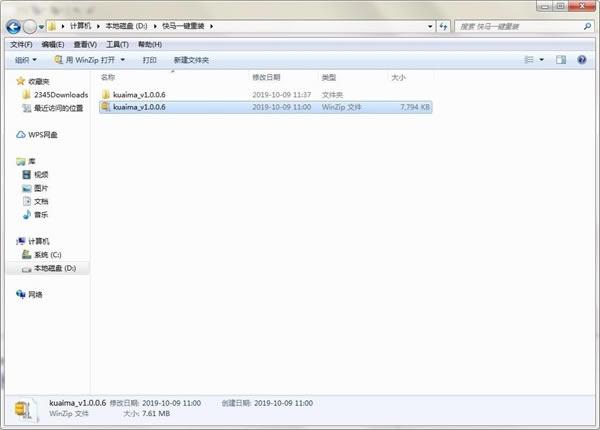Select the kuaima_v1.0.0.6 WinZip file row
Screen dimensions: 600x430
pyautogui.click(x=266, y=107)
